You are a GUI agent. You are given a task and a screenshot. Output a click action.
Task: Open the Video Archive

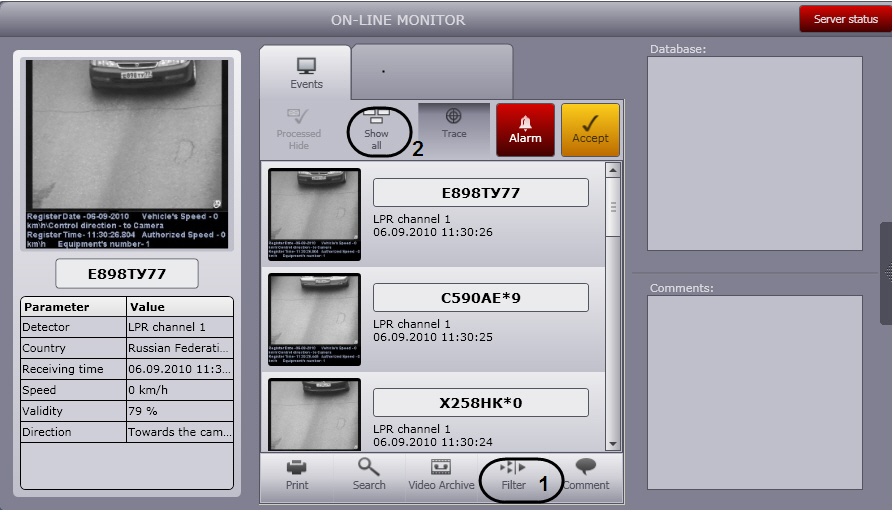point(441,476)
